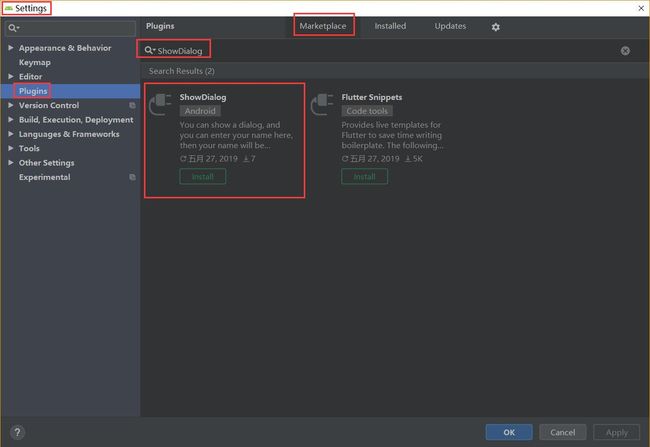
Task: Click the Flutter Snippets plugin plug icon
Action: [x=322, y=104]
